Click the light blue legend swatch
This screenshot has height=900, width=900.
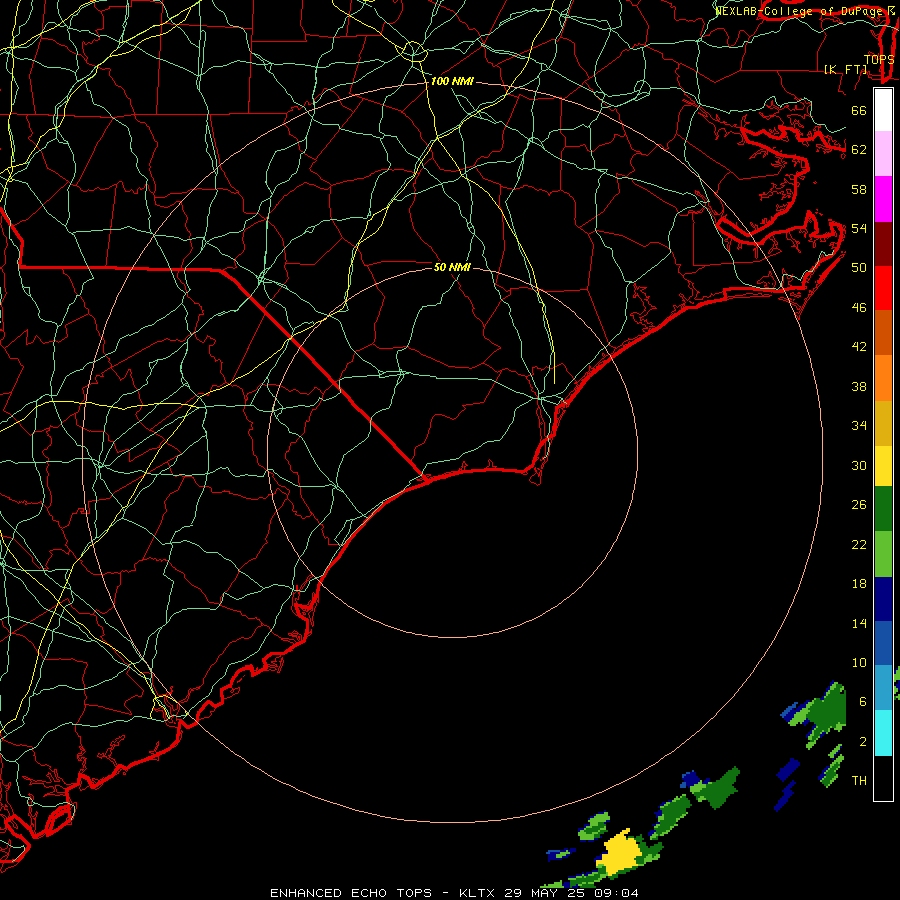883,688
